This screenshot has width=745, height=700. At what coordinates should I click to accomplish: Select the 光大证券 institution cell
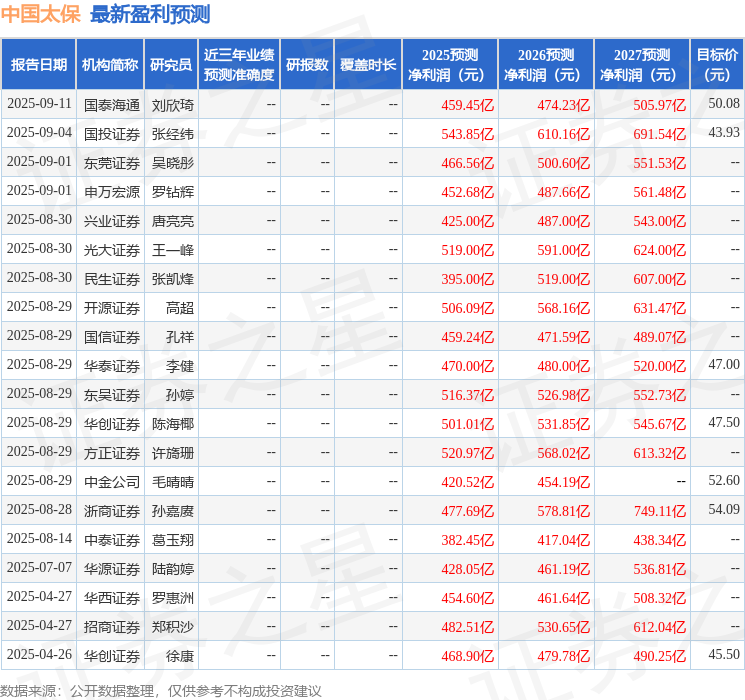(x=112, y=250)
